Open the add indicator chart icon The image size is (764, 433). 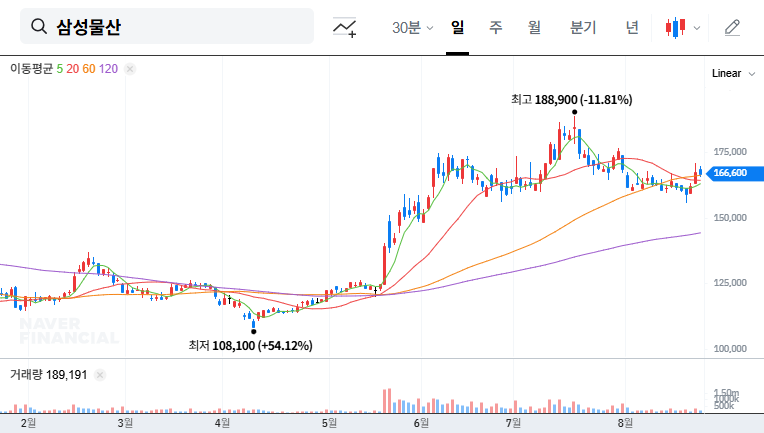coord(344,27)
